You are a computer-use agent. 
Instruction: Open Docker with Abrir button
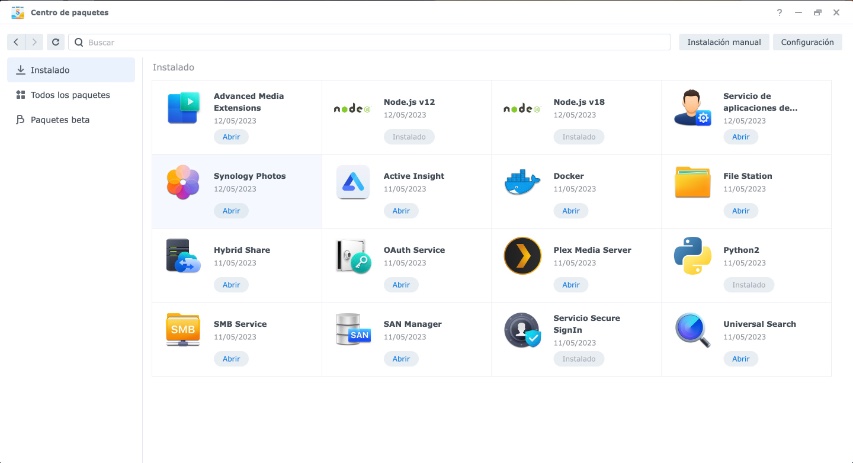[x=571, y=211]
